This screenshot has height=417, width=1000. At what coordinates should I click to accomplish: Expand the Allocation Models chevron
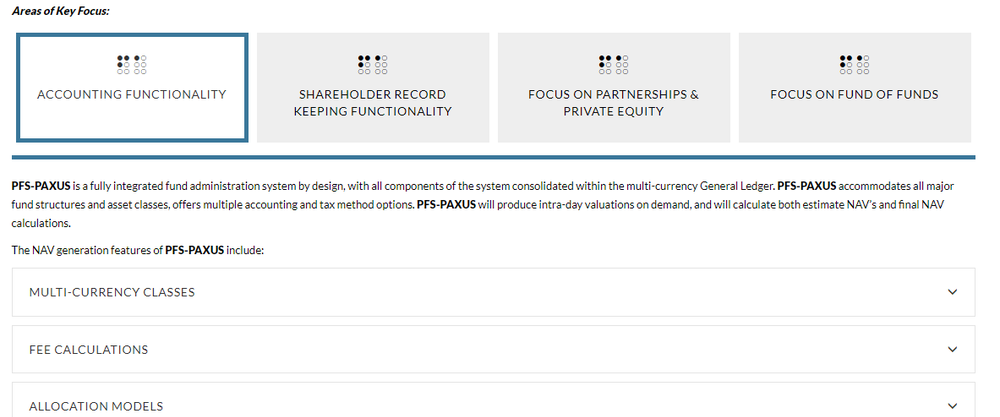pyautogui.click(x=952, y=406)
